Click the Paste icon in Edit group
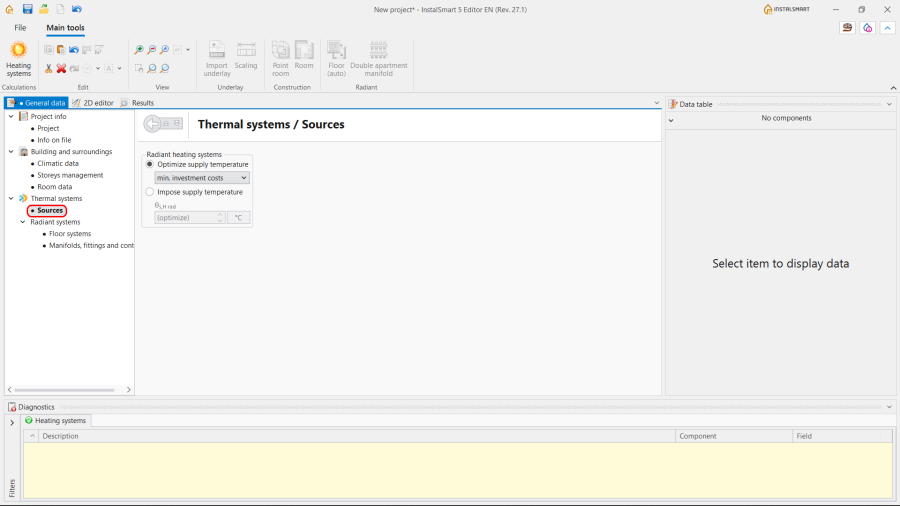Screen dimensions: 900x506 [61, 50]
